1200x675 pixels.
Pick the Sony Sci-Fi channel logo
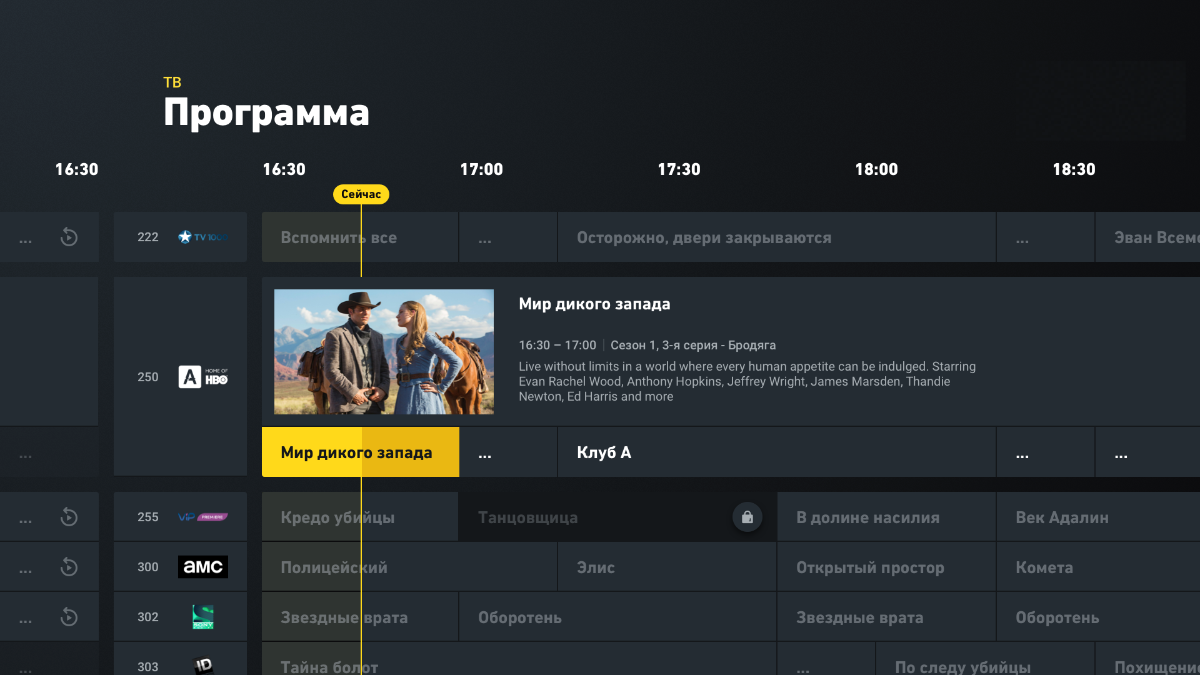(203, 617)
